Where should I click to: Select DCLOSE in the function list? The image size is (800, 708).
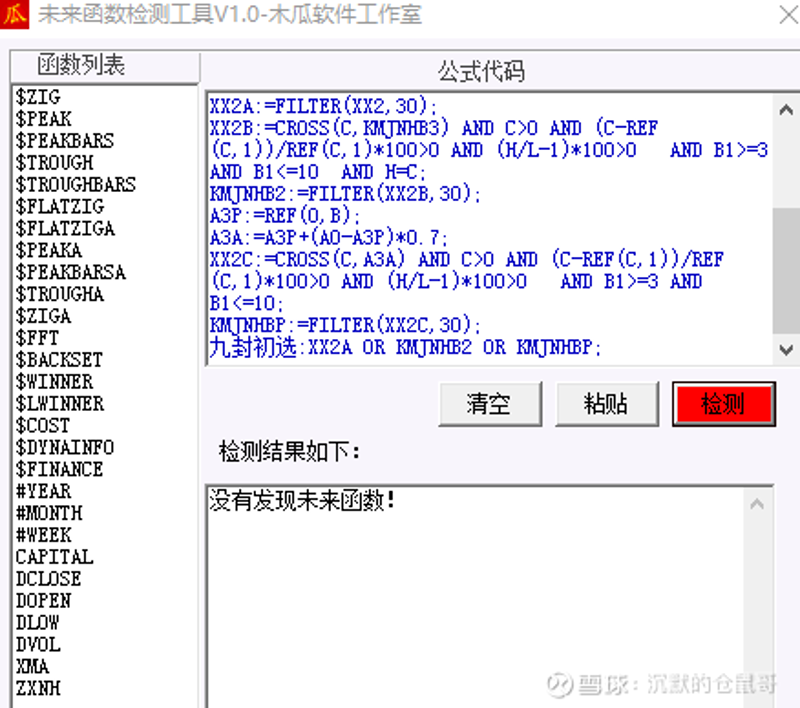(x=48, y=579)
